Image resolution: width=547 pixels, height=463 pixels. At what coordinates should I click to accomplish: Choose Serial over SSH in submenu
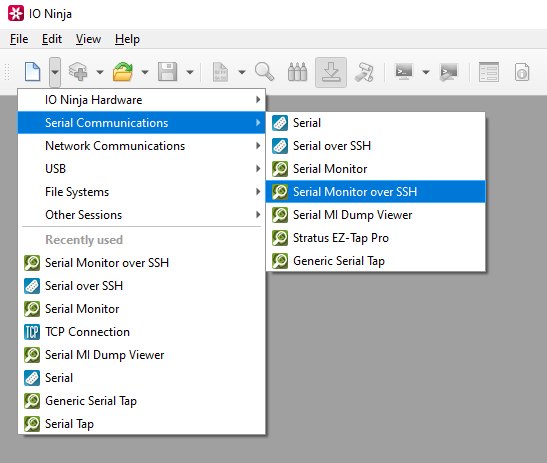click(375, 146)
